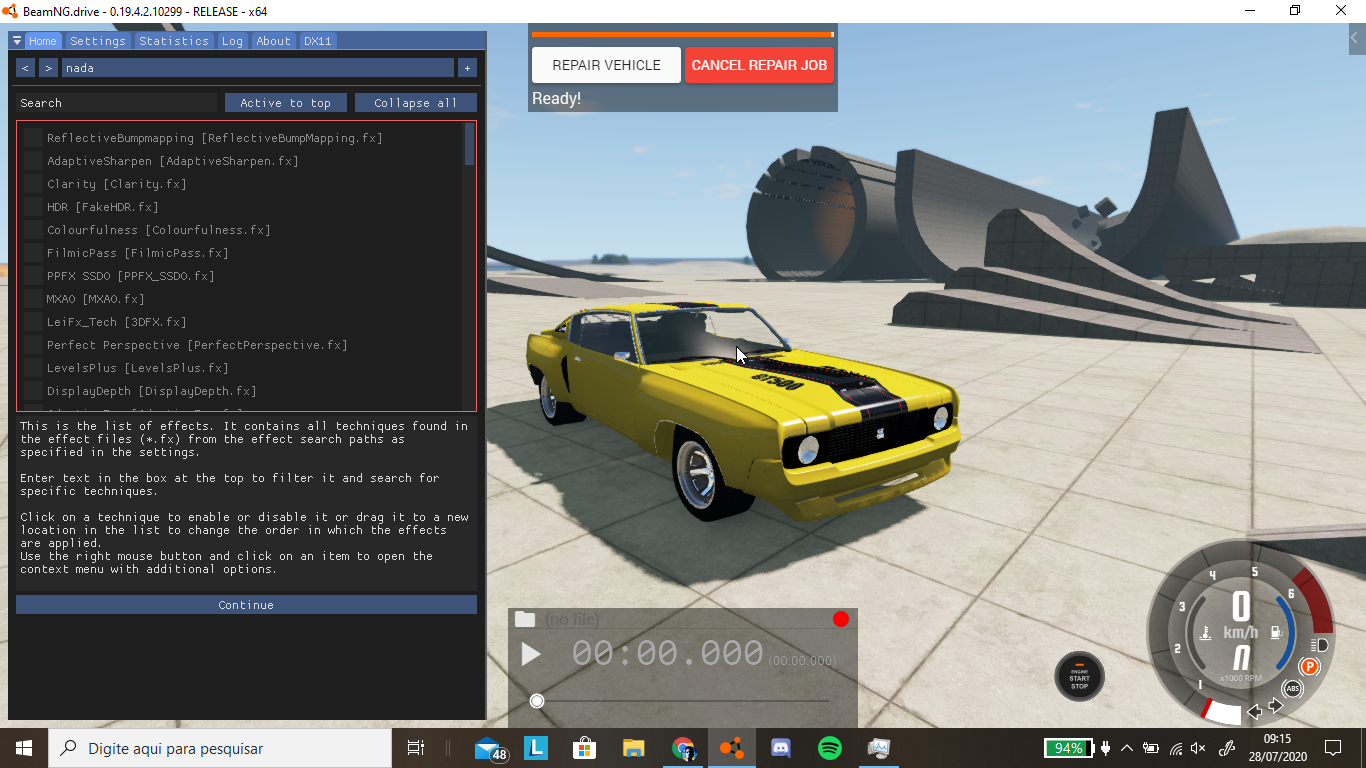The width and height of the screenshot is (1366, 768).
Task: Show hidden system tray icons chevron
Action: [1127, 748]
